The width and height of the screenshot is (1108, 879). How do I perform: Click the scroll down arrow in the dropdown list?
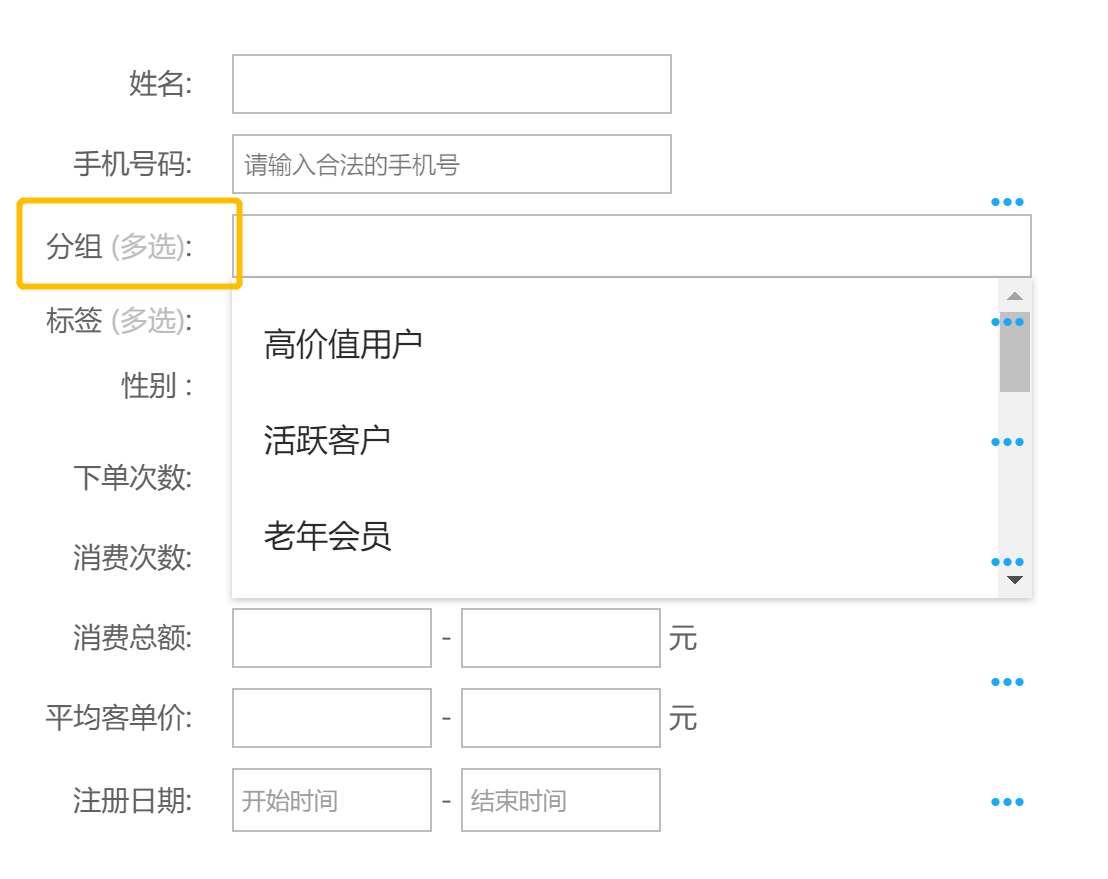(x=1015, y=580)
